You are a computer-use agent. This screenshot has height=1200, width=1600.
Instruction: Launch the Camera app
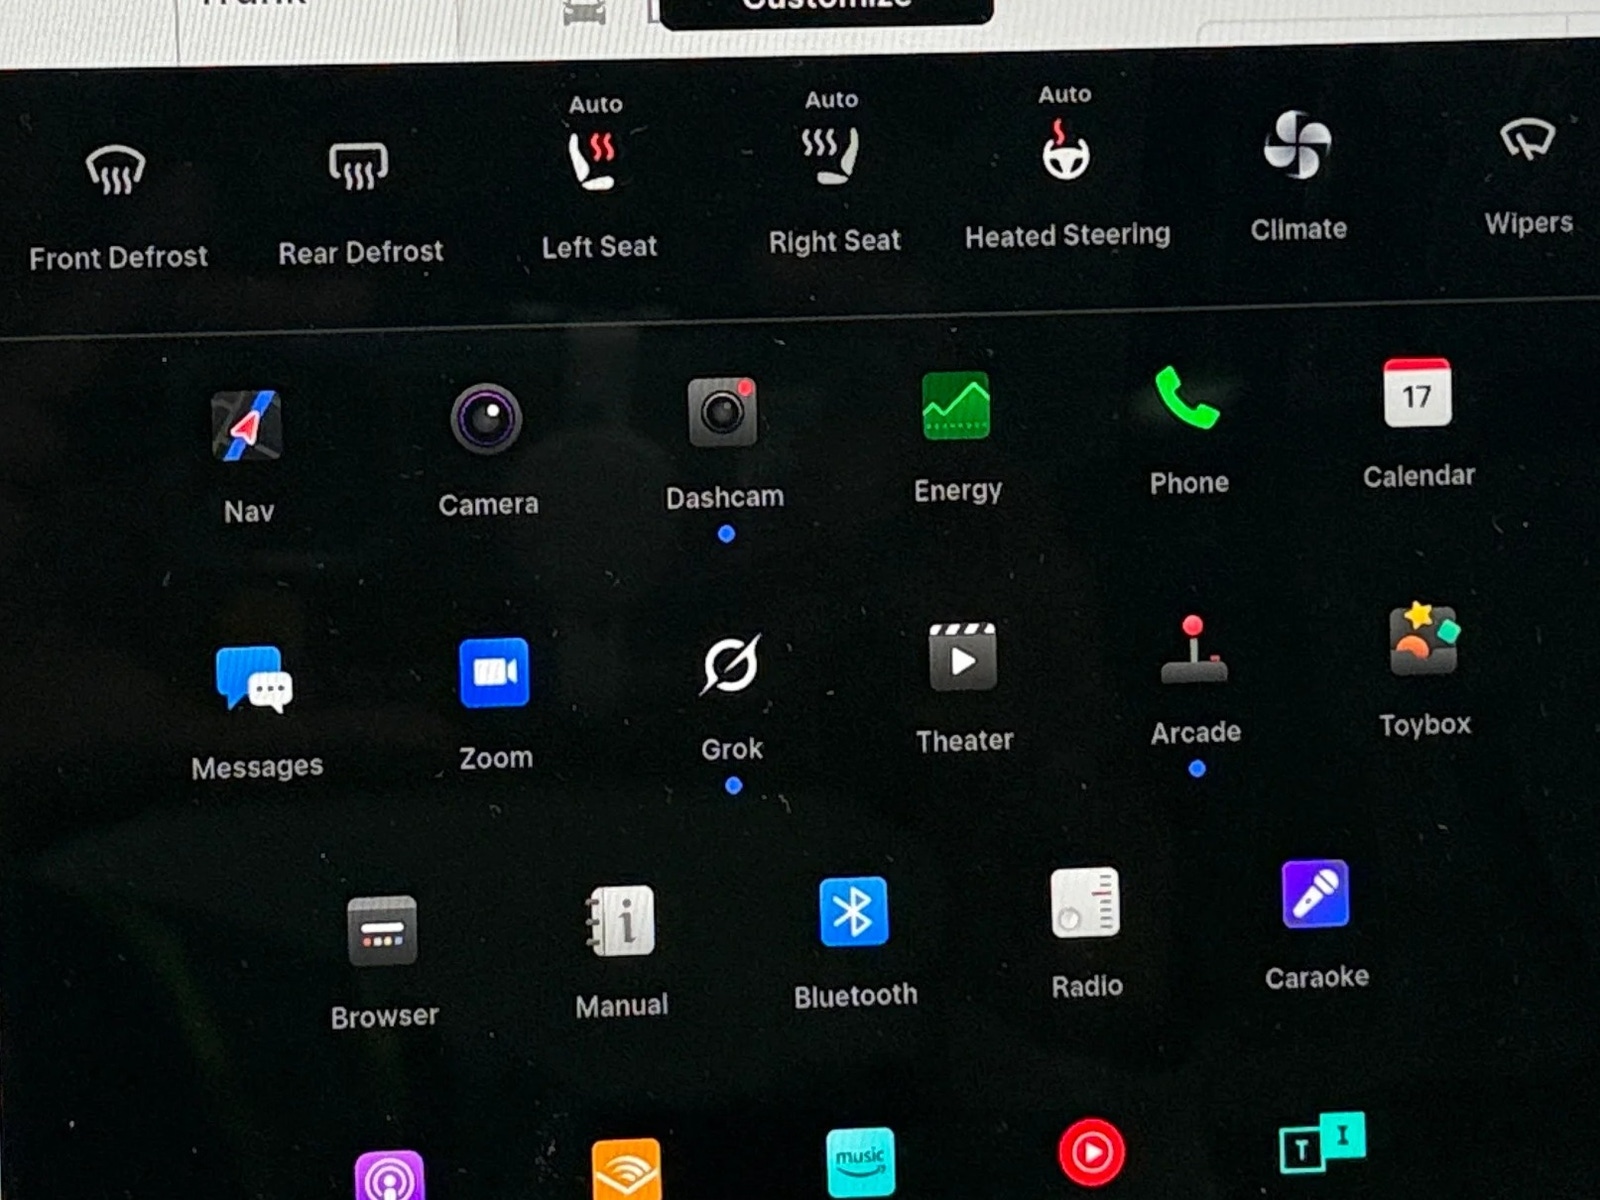pos(486,419)
